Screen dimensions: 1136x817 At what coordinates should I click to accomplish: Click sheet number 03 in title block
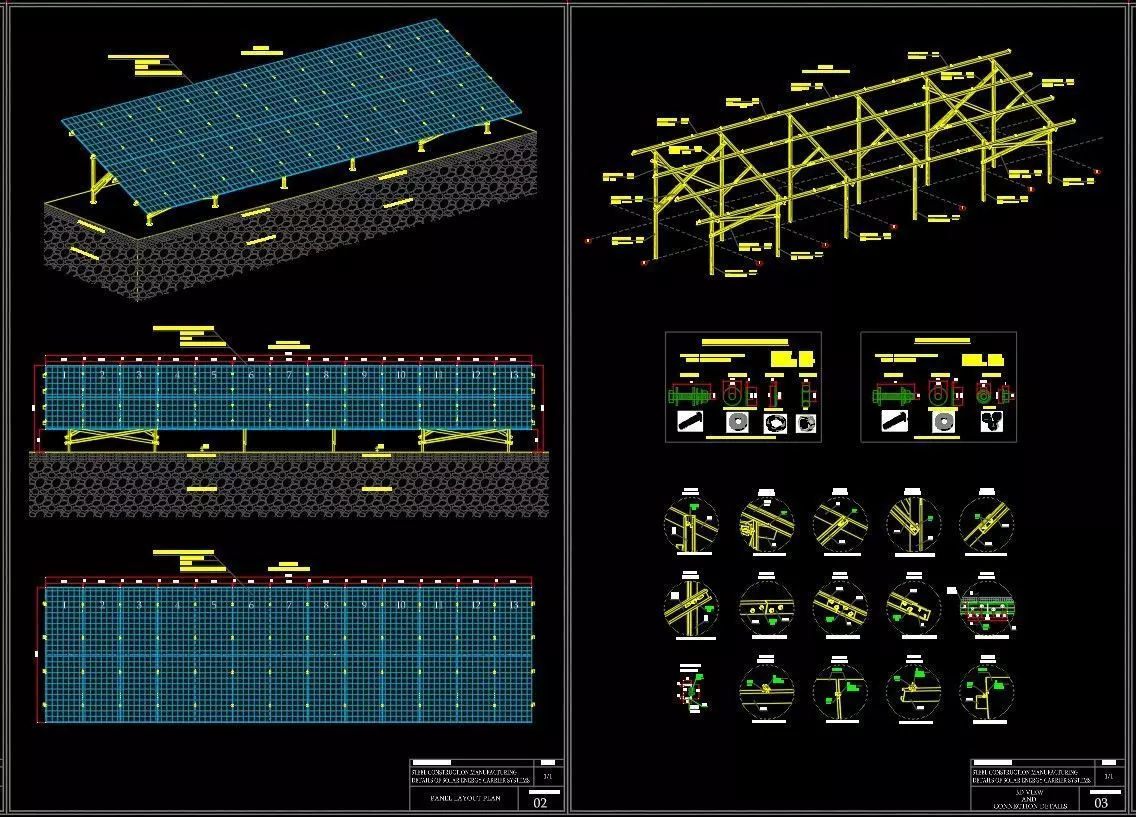tap(1101, 802)
